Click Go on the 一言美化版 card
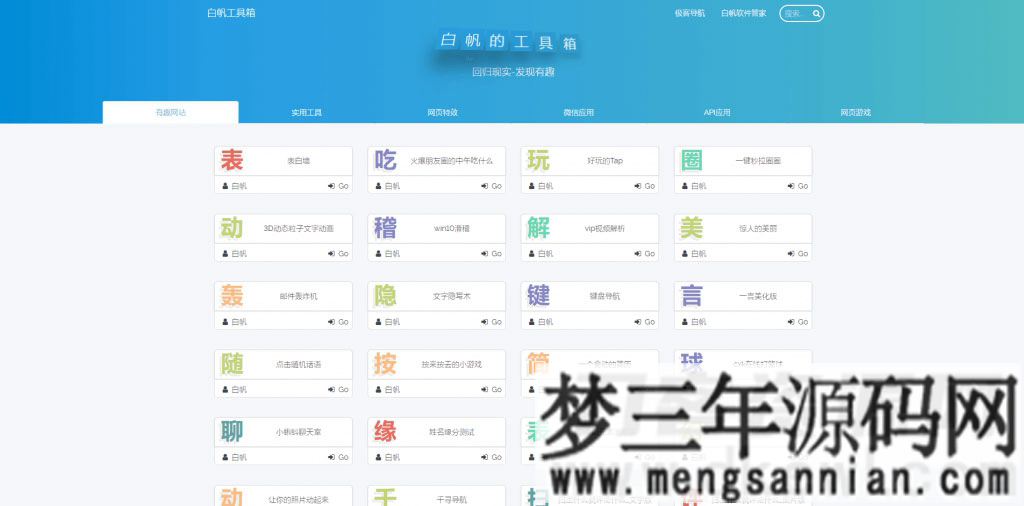The height and width of the screenshot is (506, 1024). click(798, 322)
